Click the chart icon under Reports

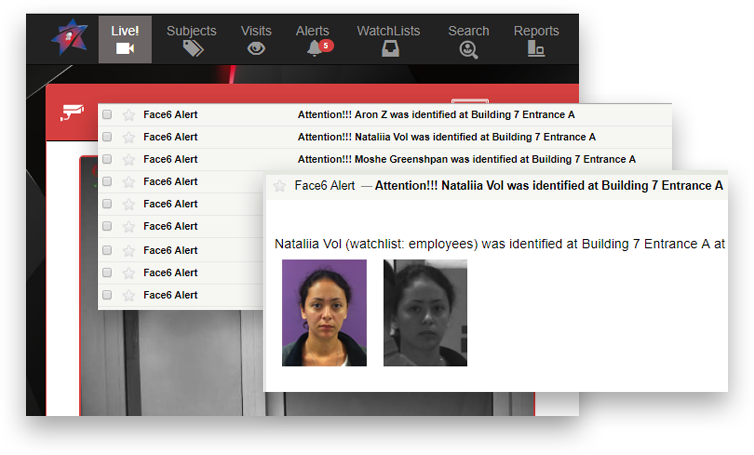click(536, 49)
